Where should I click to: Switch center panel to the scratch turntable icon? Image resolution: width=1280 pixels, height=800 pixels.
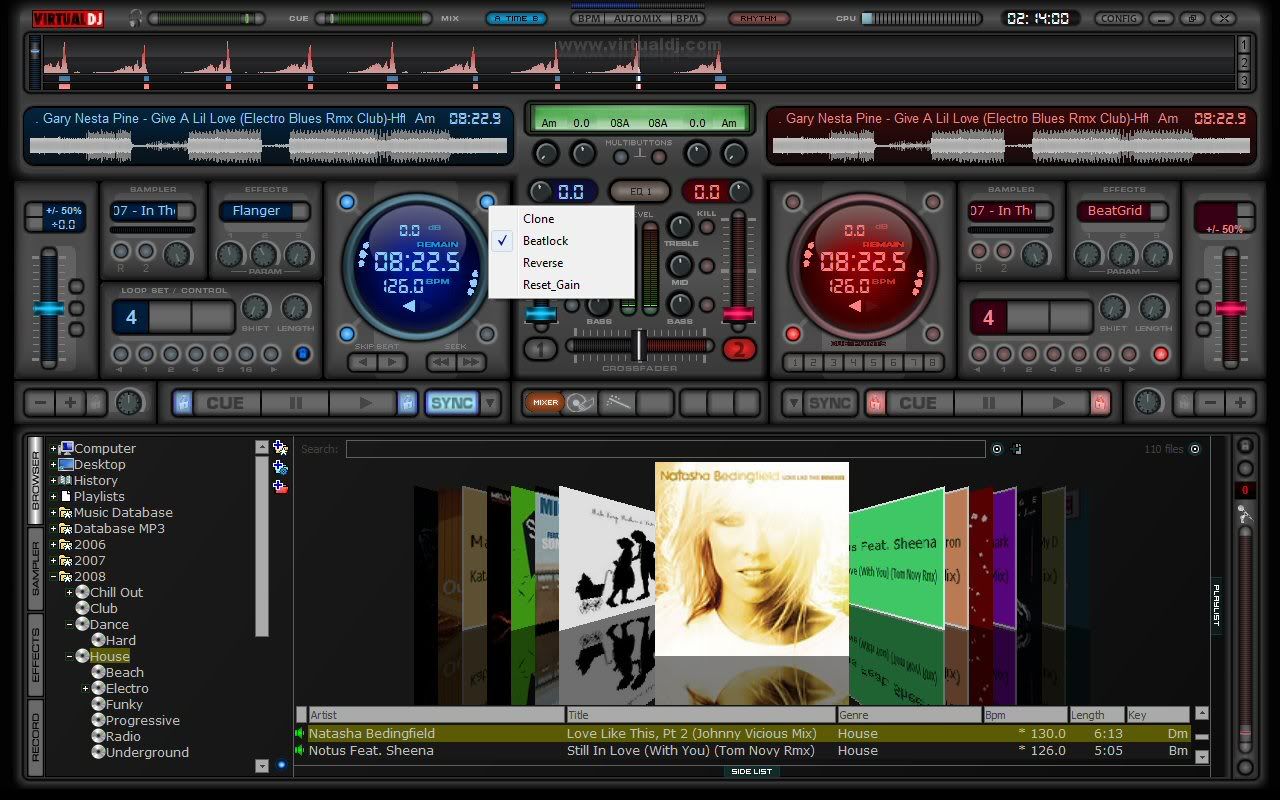pyautogui.click(x=581, y=403)
